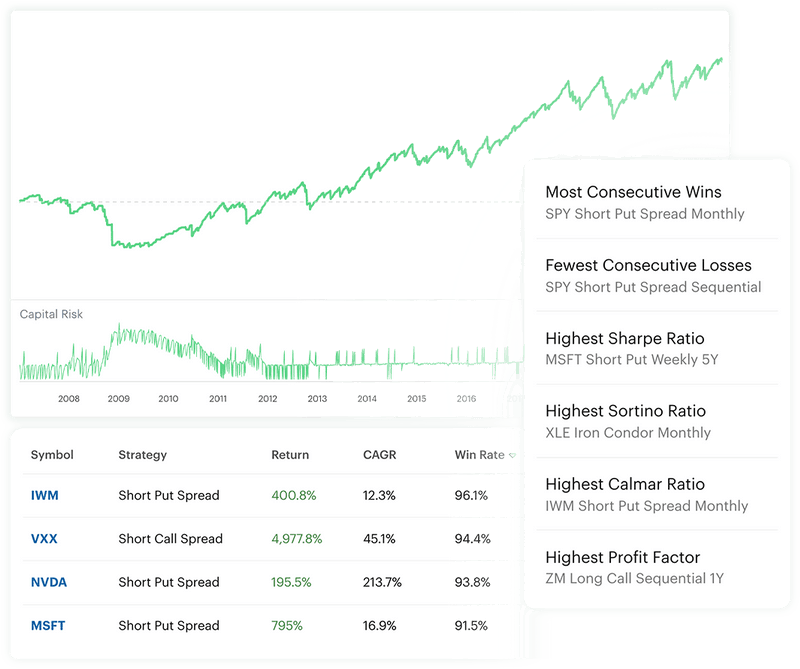Sort the table by the CAGR column
Viewport: 800px width, 669px height.
tap(358, 453)
